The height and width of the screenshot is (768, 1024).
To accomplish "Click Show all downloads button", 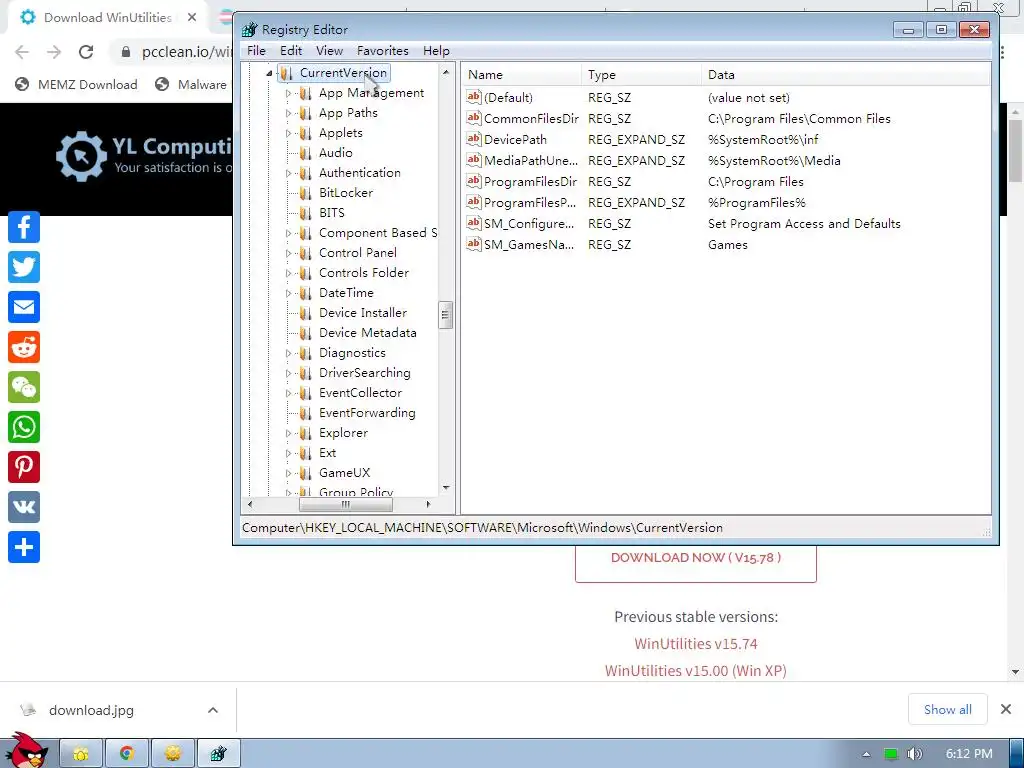I will tap(948, 709).
